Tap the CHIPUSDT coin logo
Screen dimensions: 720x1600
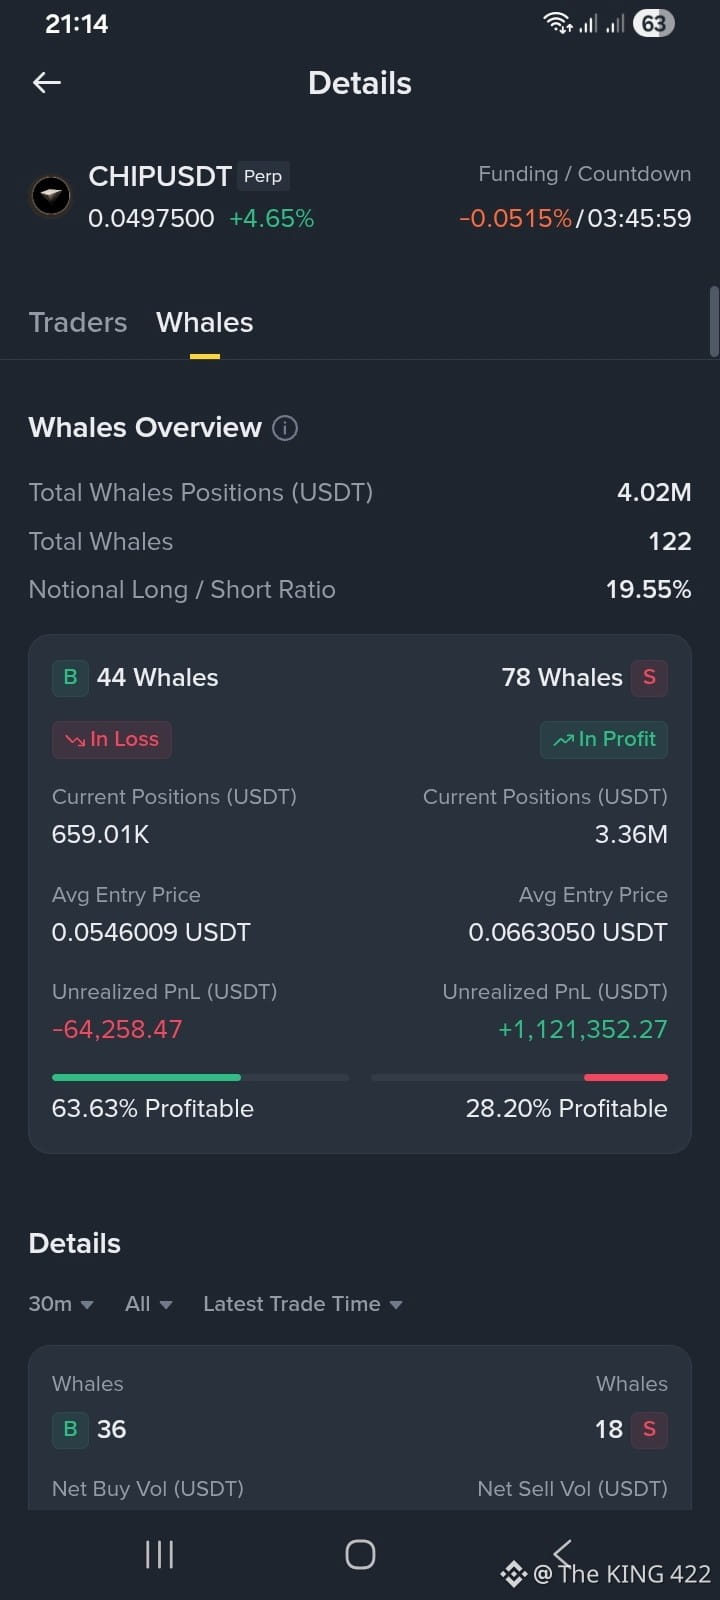[51, 195]
